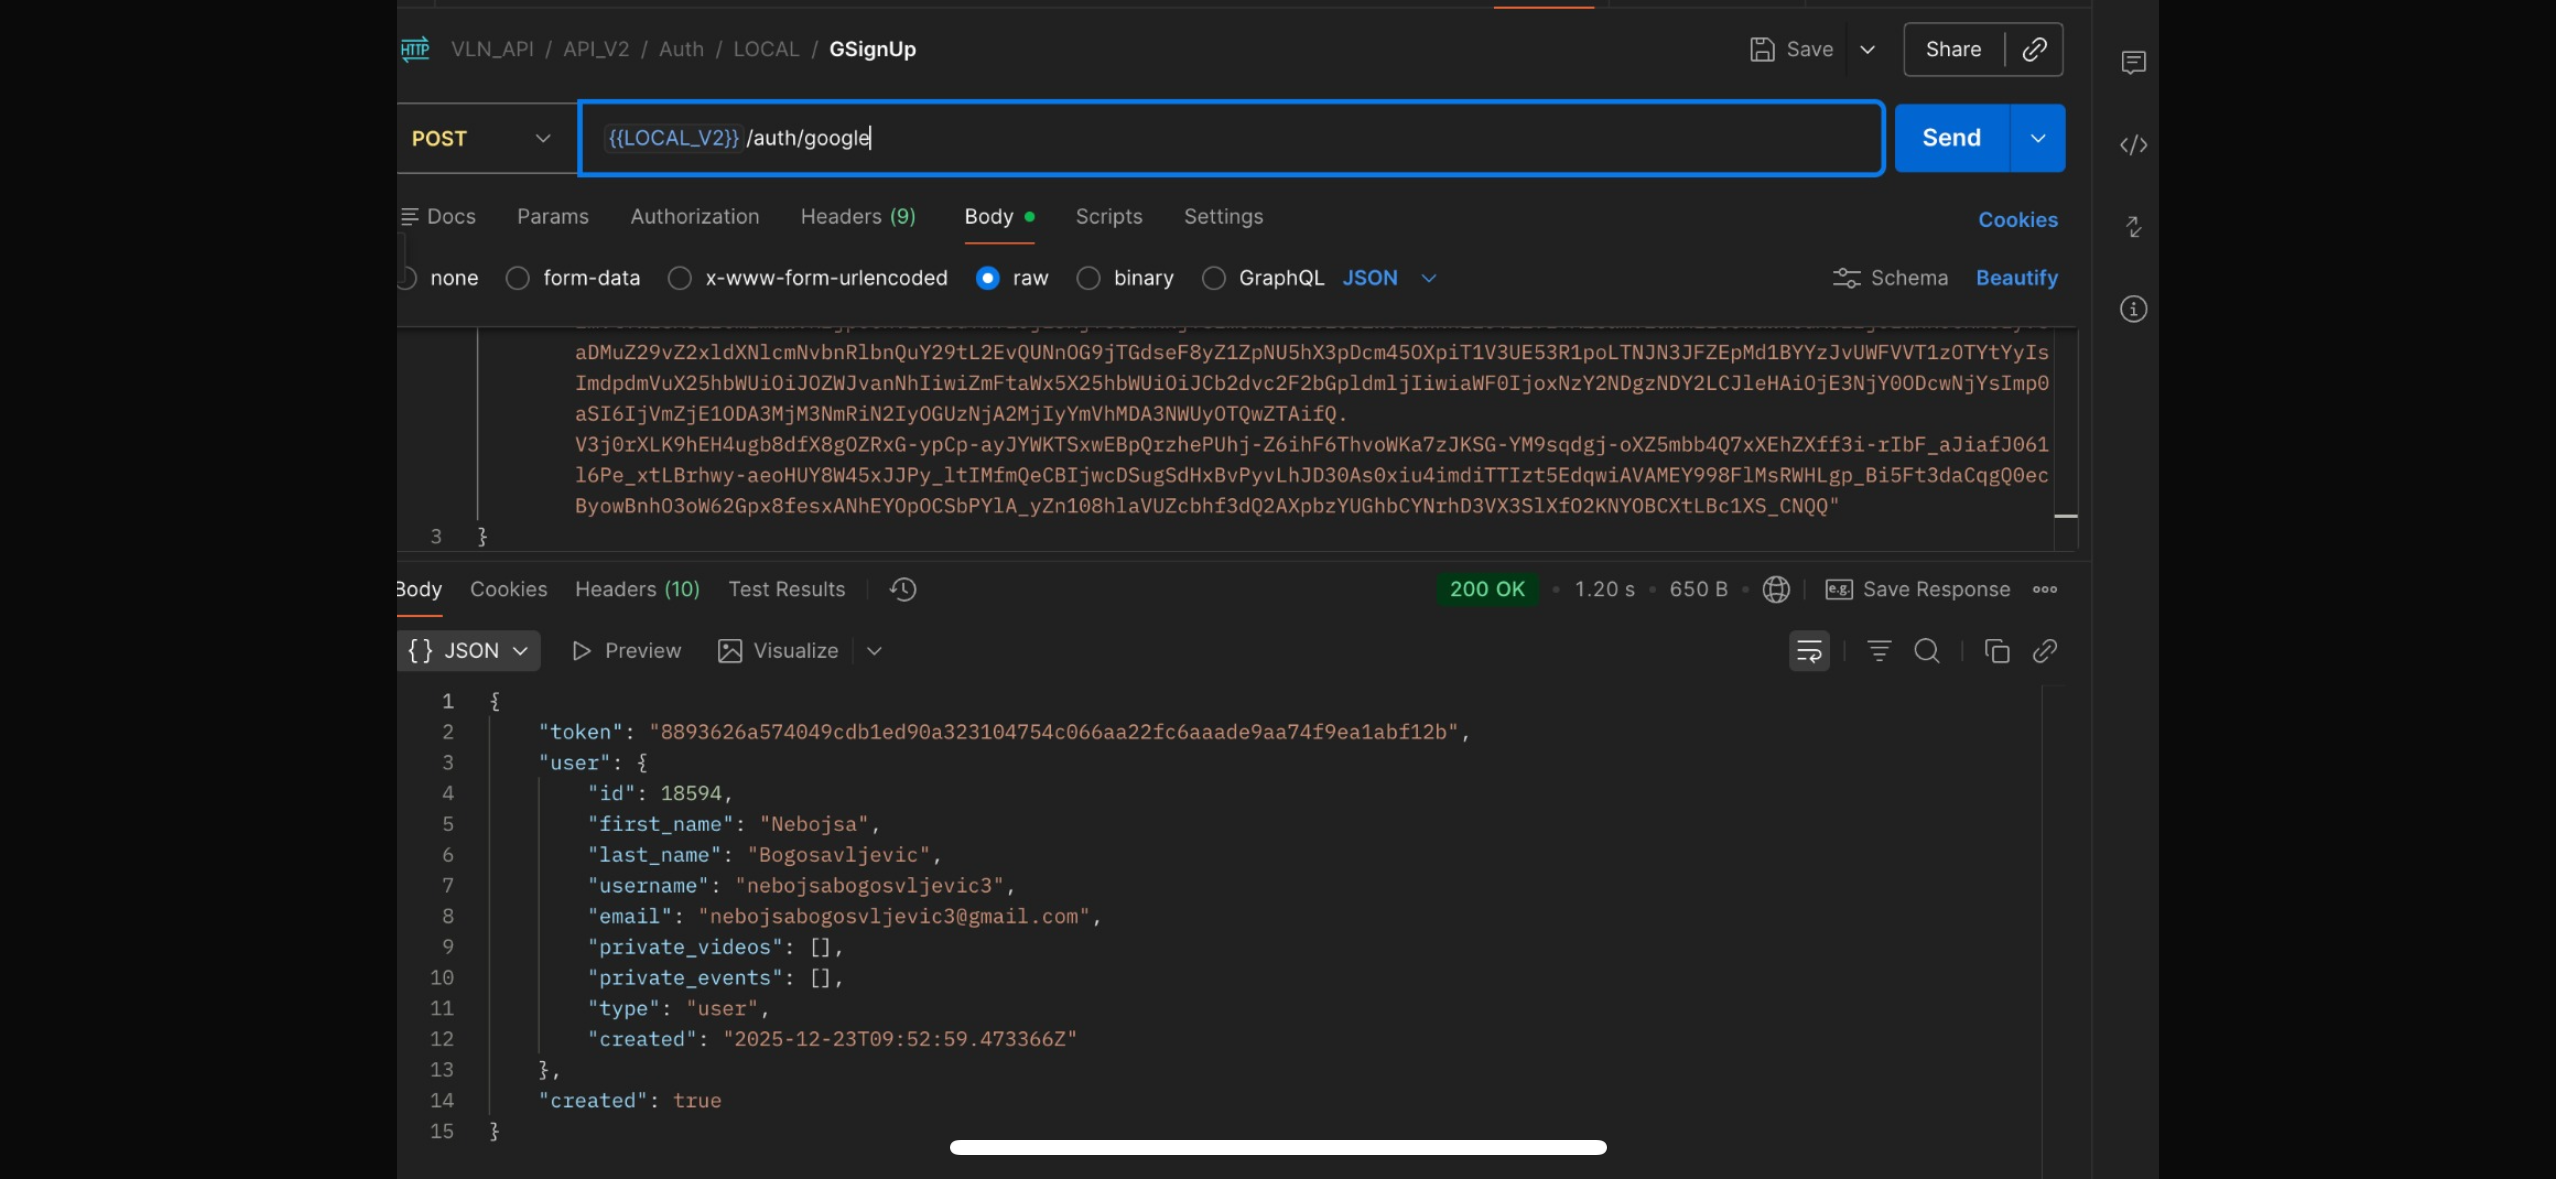Open the code snippet icon

[2133, 145]
